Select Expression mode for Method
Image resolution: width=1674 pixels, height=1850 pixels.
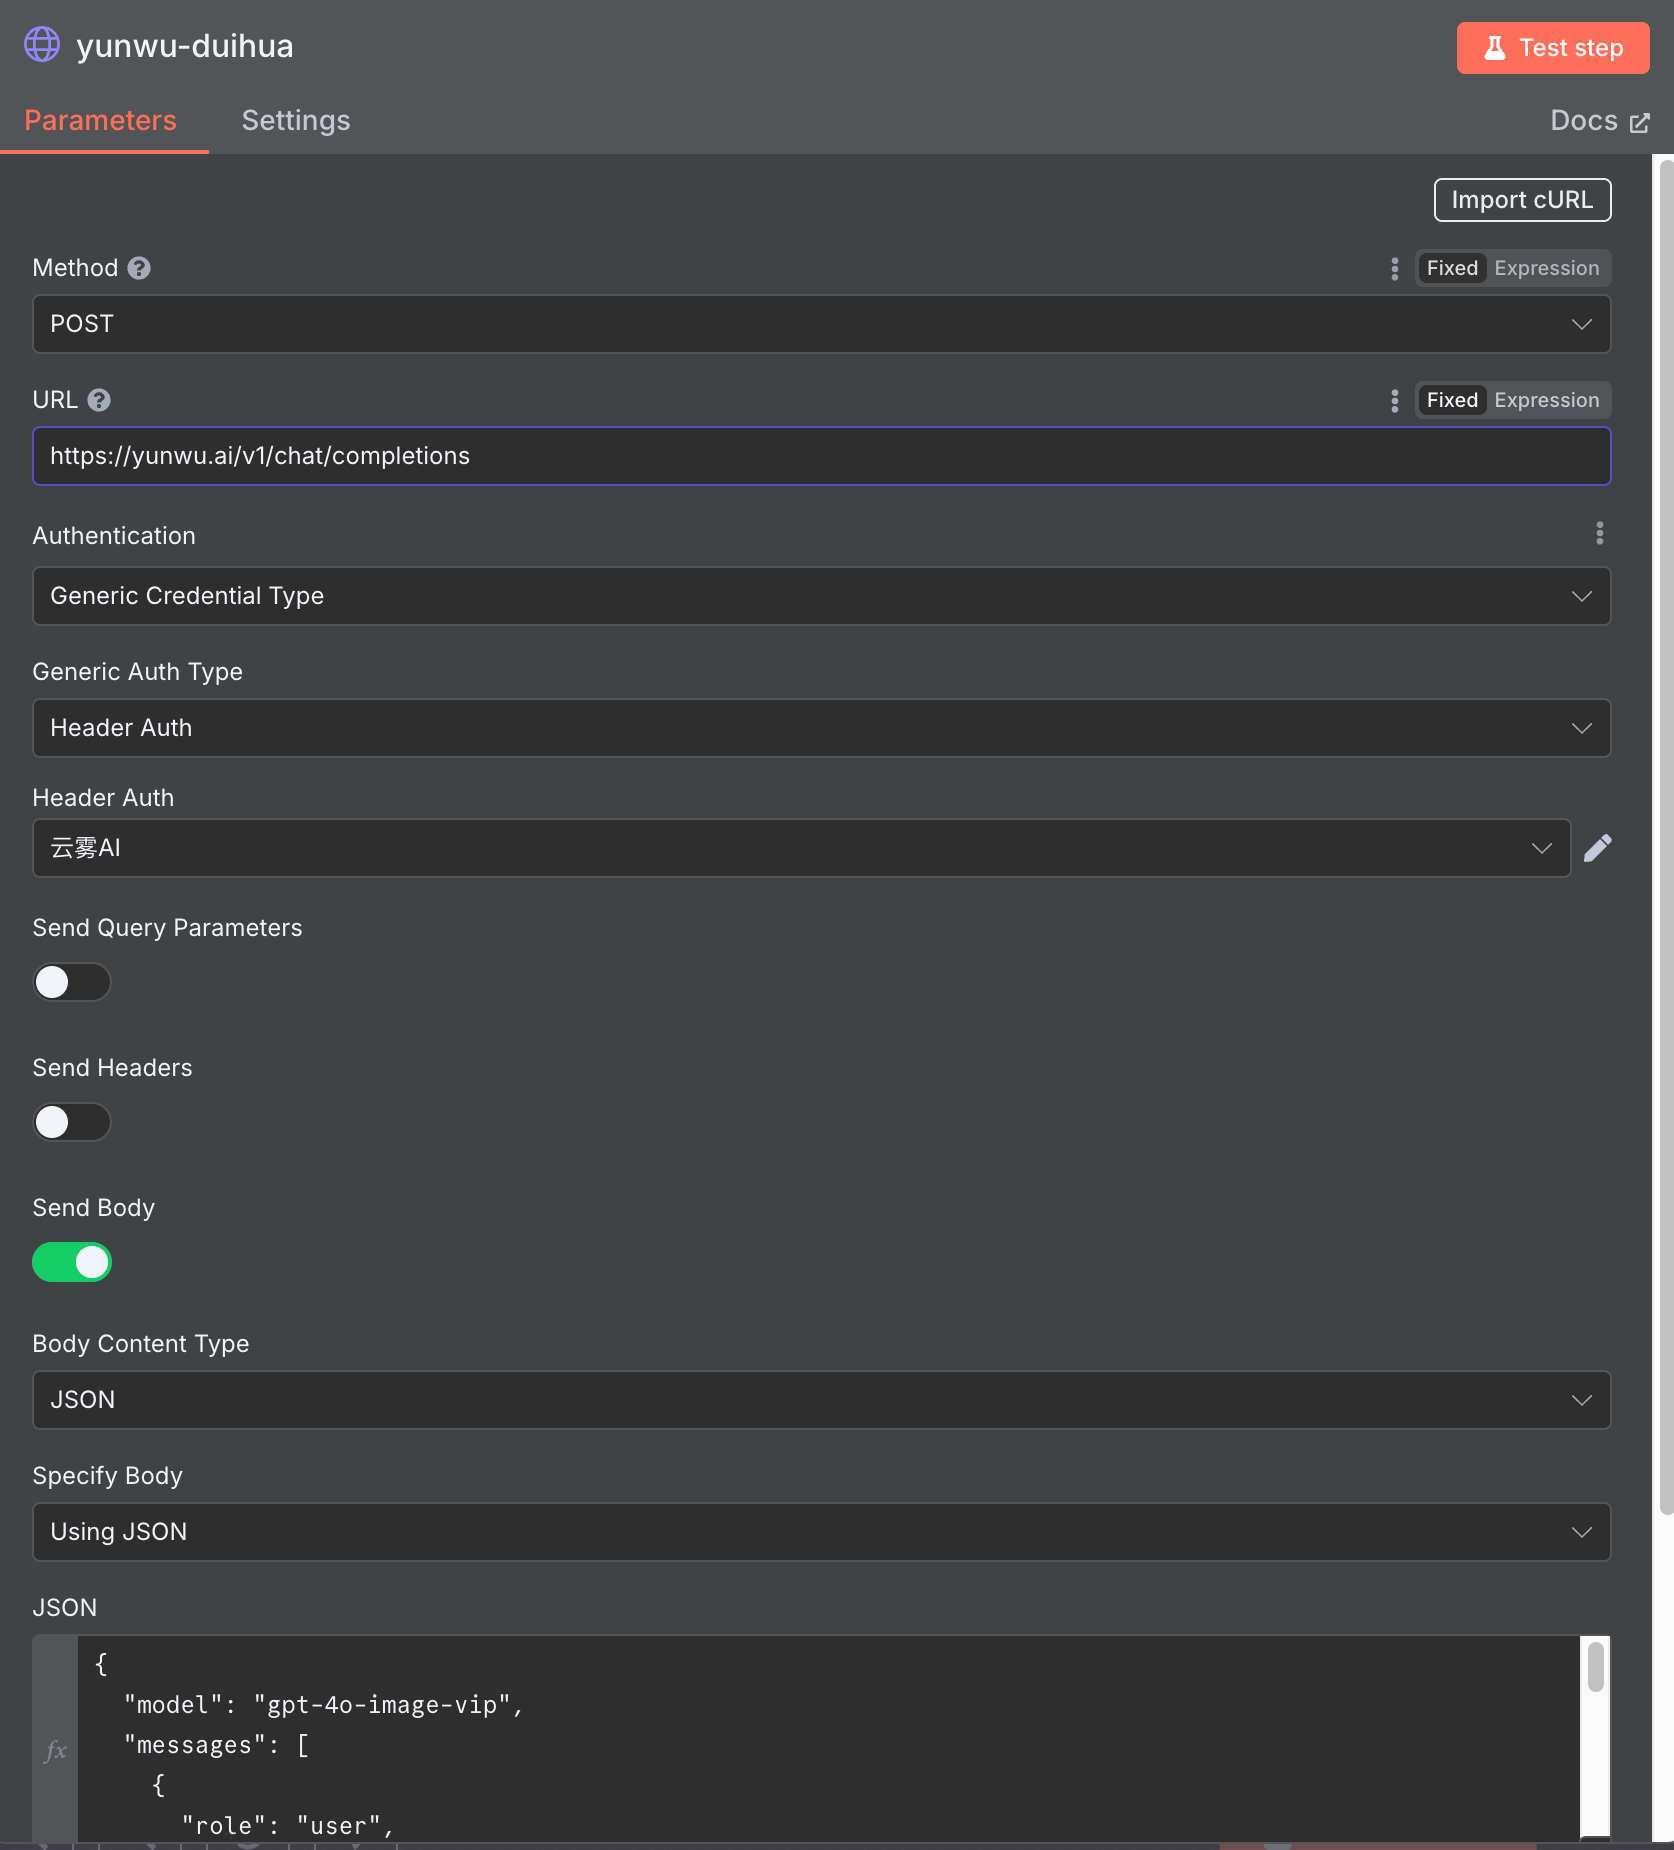click(1547, 268)
